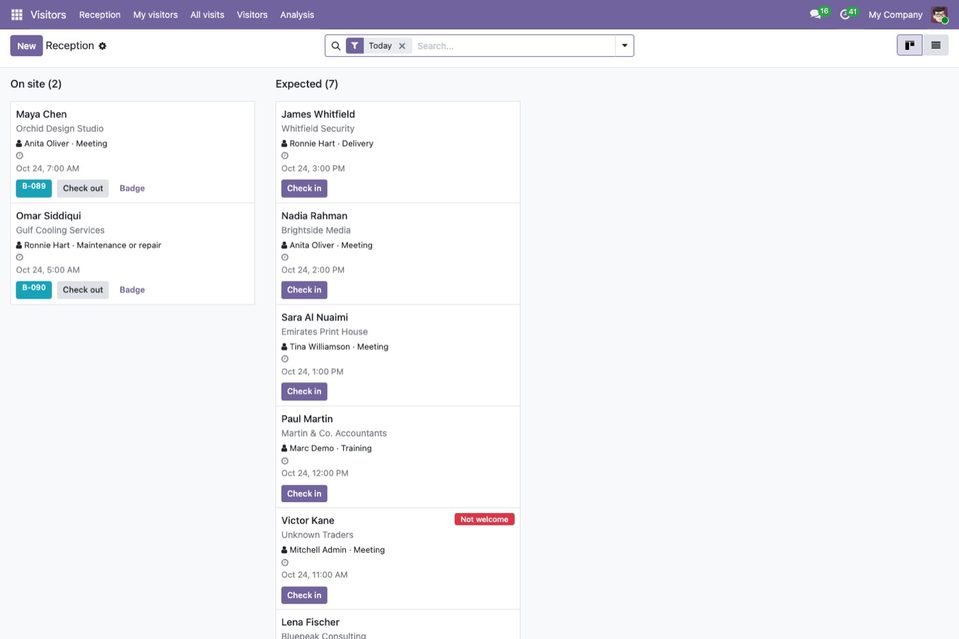
Task: Click the Reception settings gear icon
Action: tap(102, 46)
